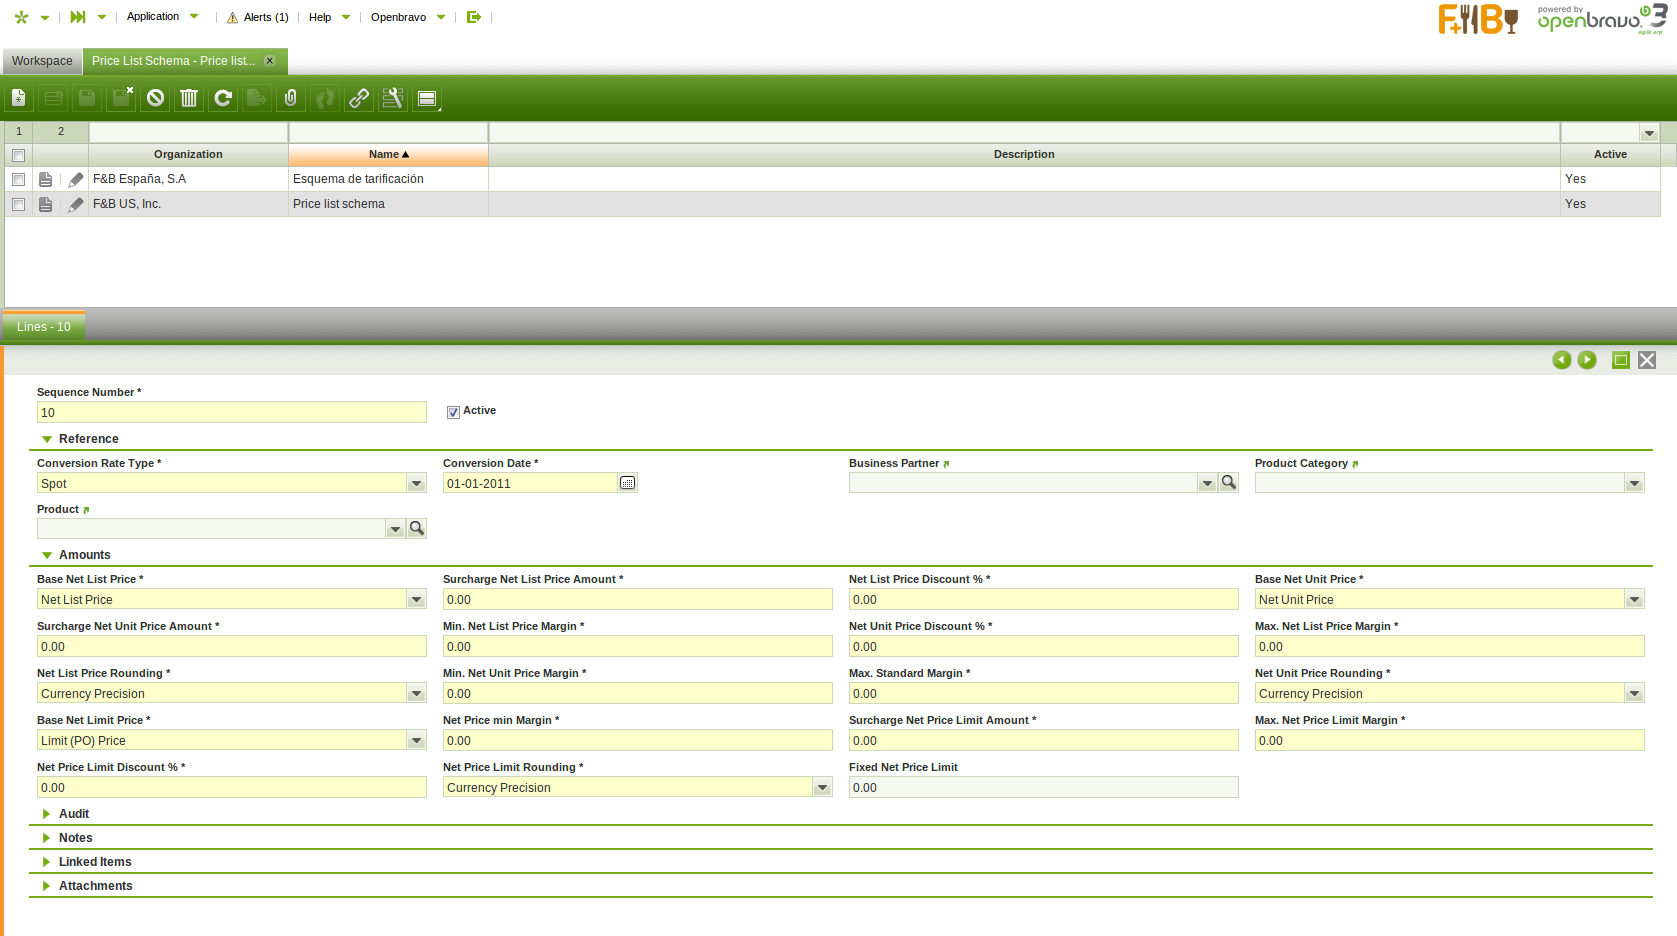Toggle the Active checkbox in Lines form

453,412
